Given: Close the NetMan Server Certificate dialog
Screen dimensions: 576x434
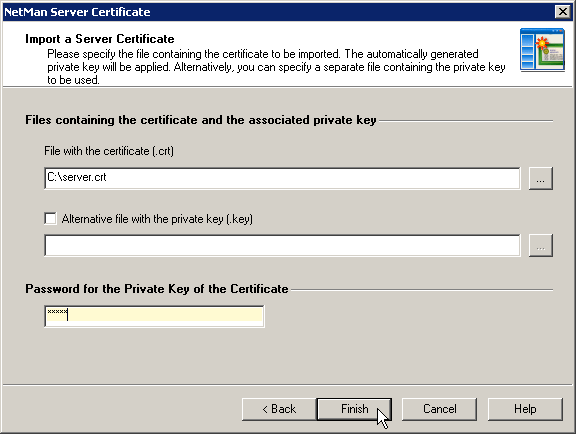Looking at the screenshot, I should pos(563,12).
